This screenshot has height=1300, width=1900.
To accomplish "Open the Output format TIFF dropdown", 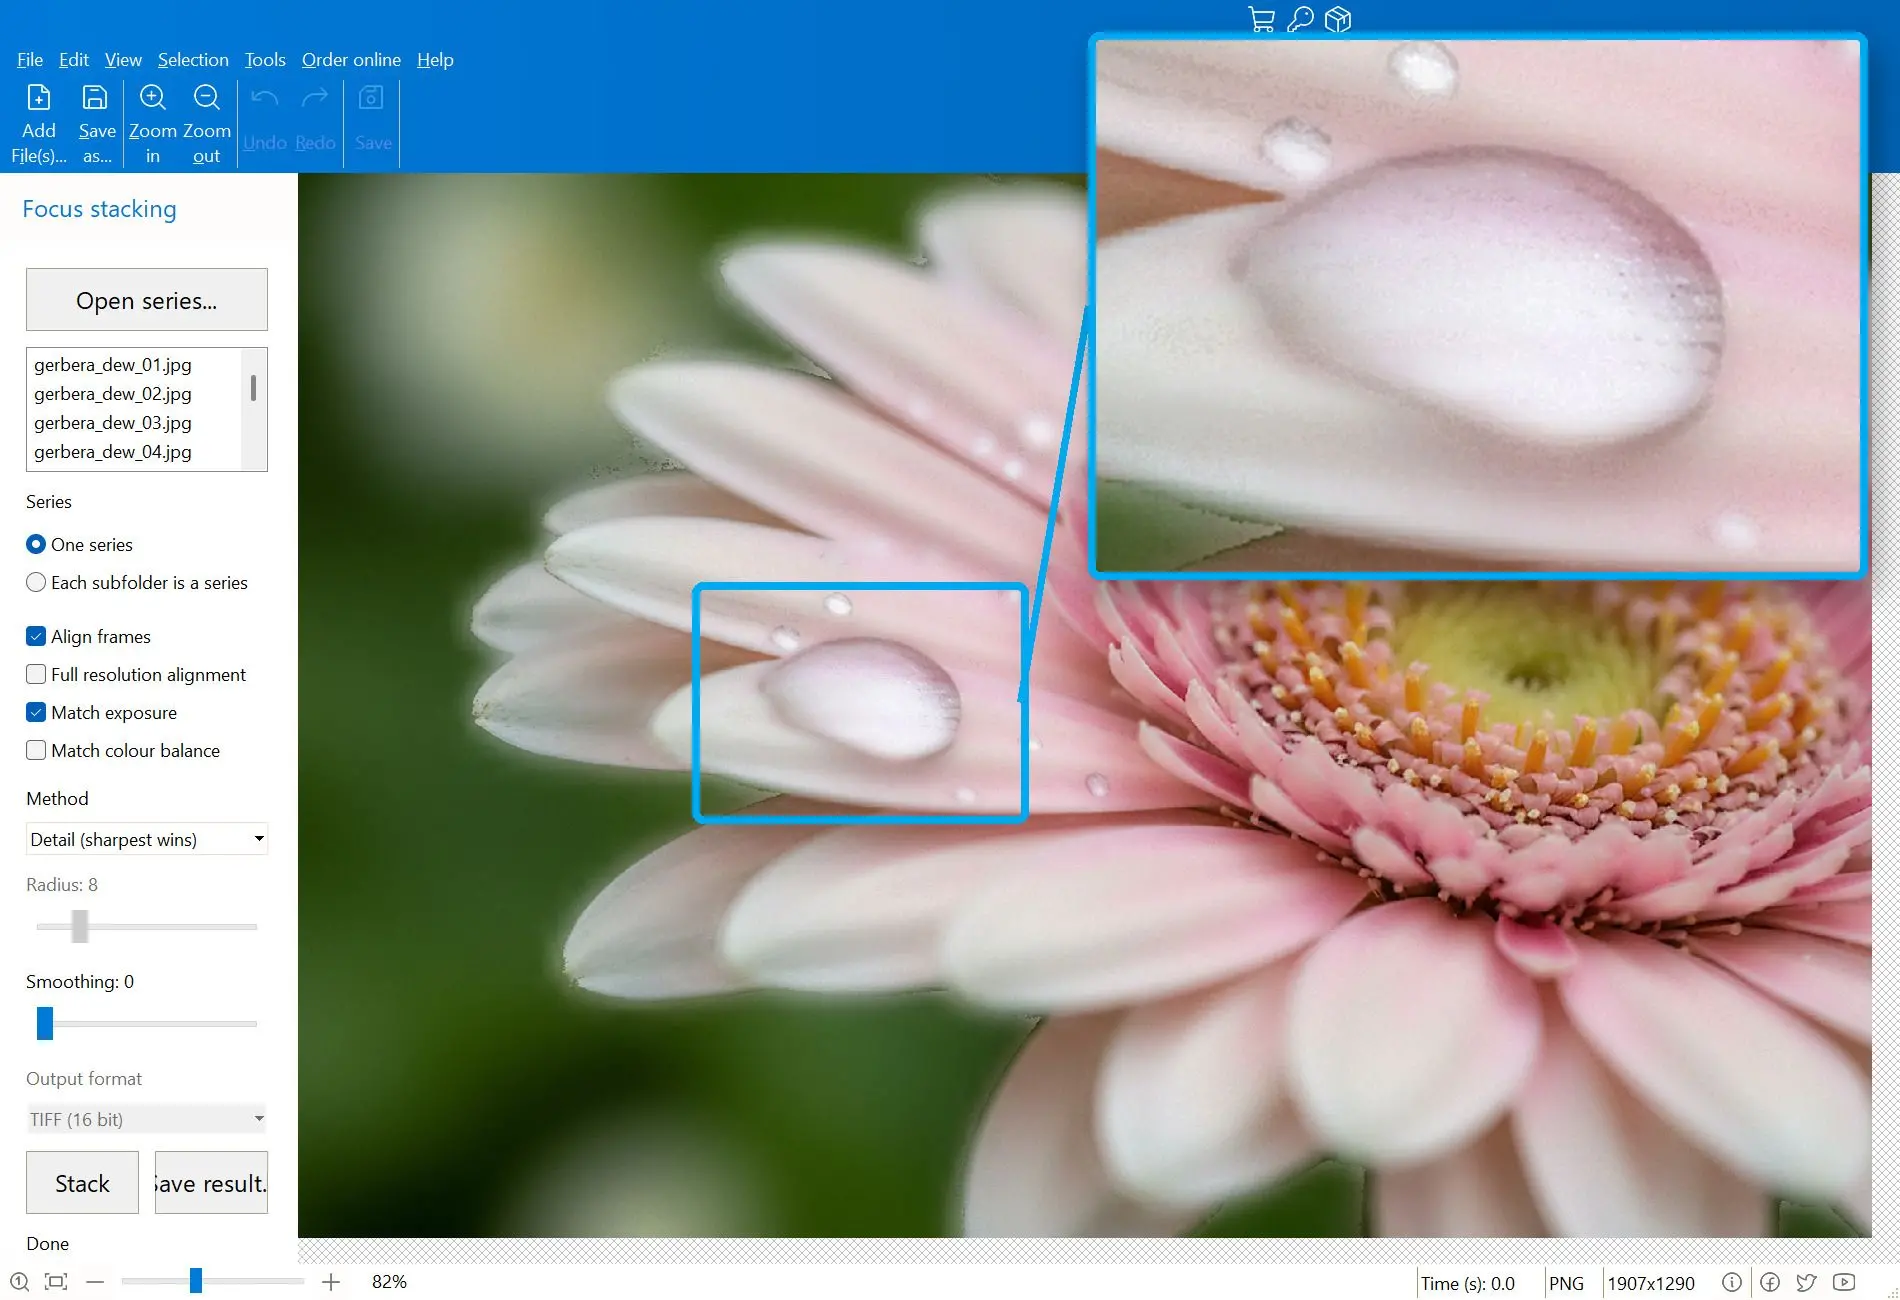I will tap(147, 1119).
